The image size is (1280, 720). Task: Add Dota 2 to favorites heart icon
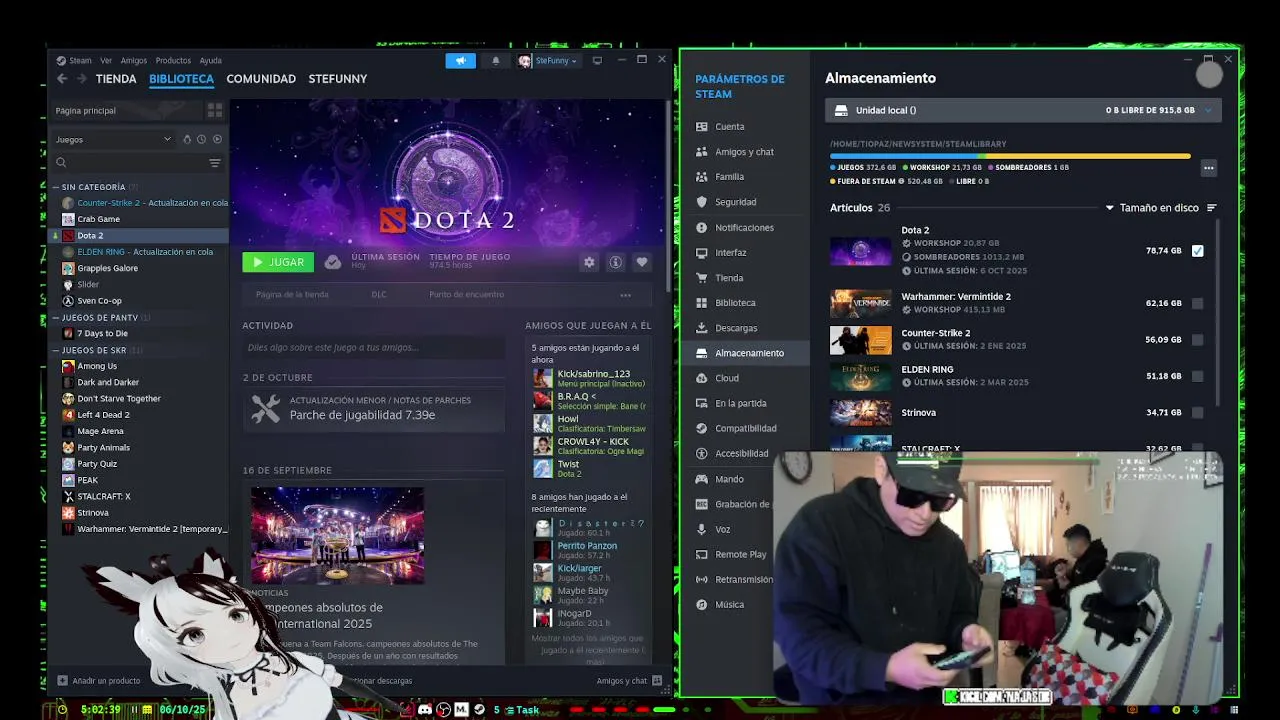(642, 262)
